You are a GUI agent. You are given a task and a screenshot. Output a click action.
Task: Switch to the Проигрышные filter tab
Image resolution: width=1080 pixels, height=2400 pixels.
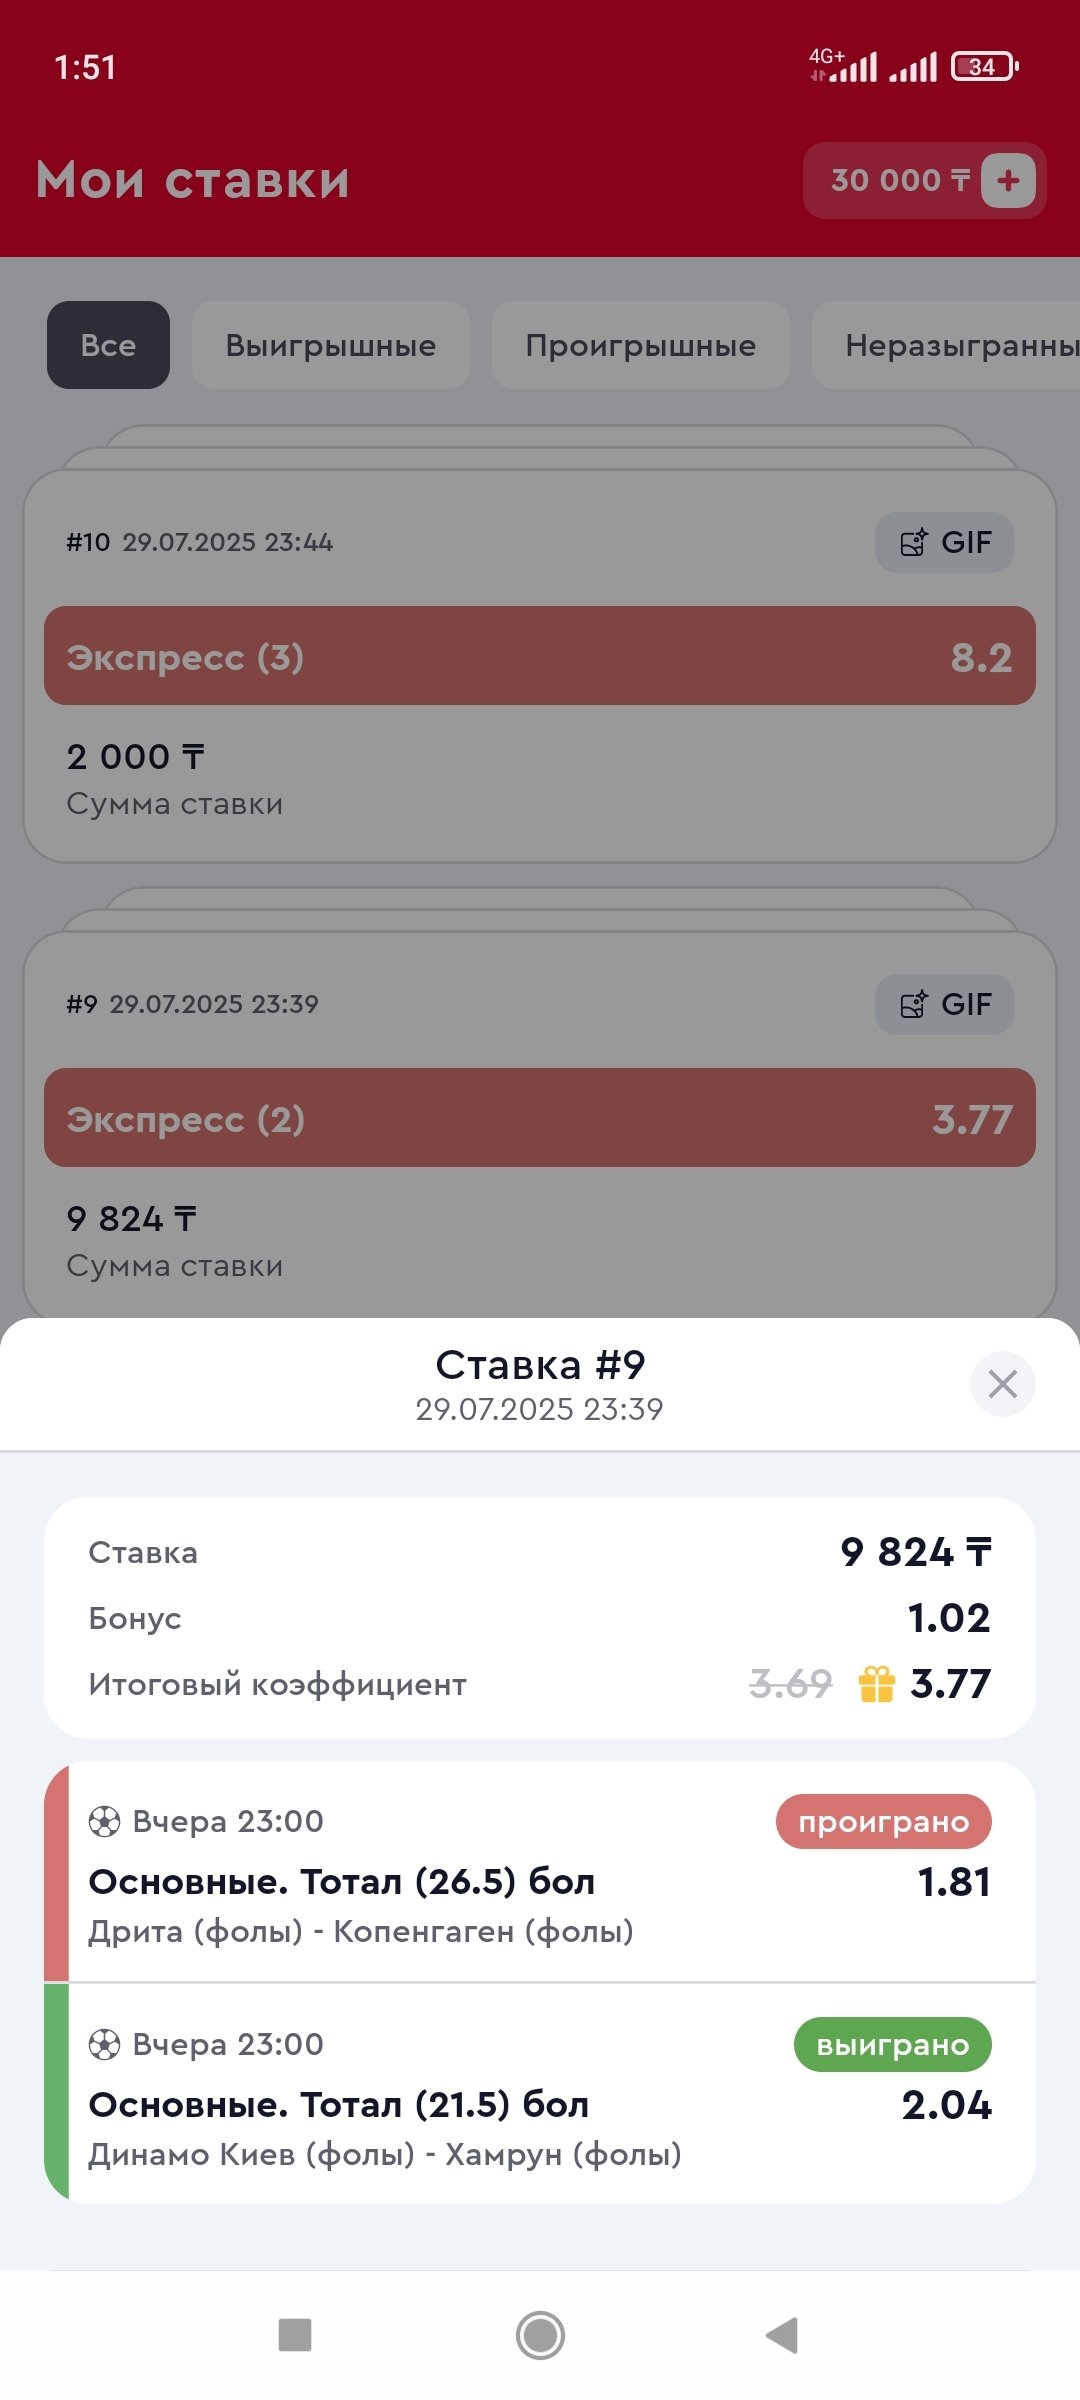640,345
